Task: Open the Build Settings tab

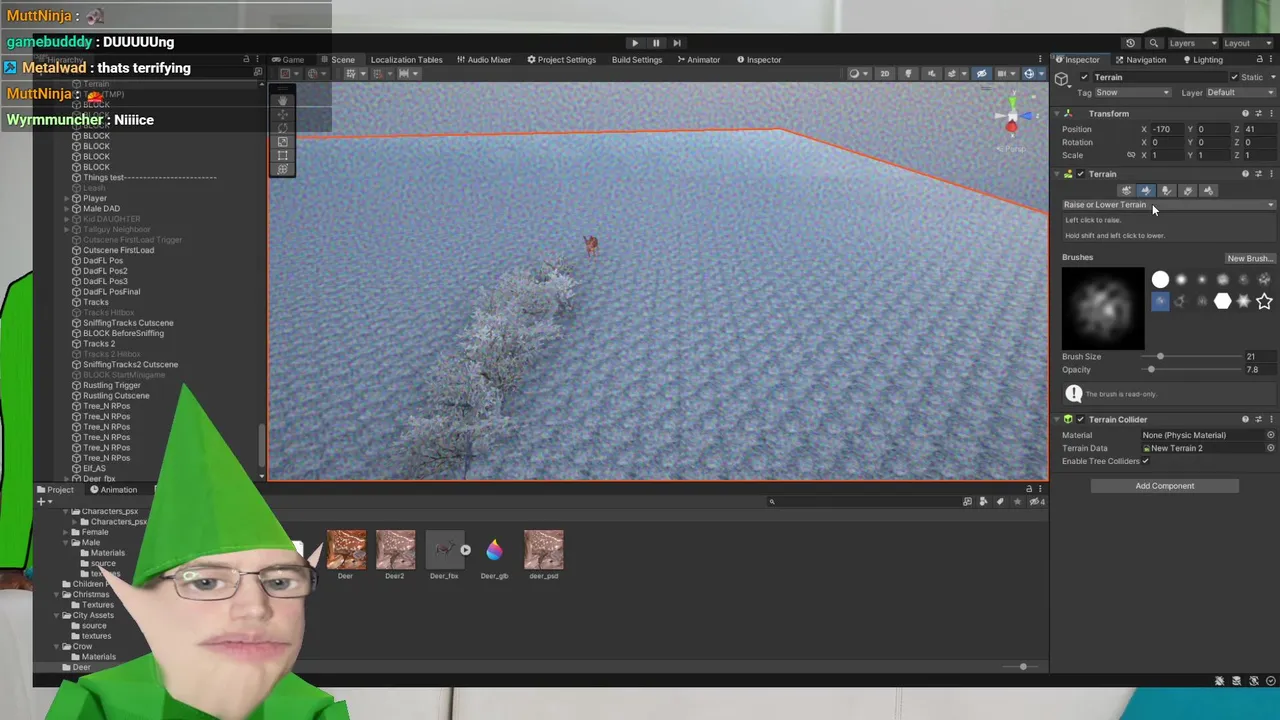Action: 637,60
